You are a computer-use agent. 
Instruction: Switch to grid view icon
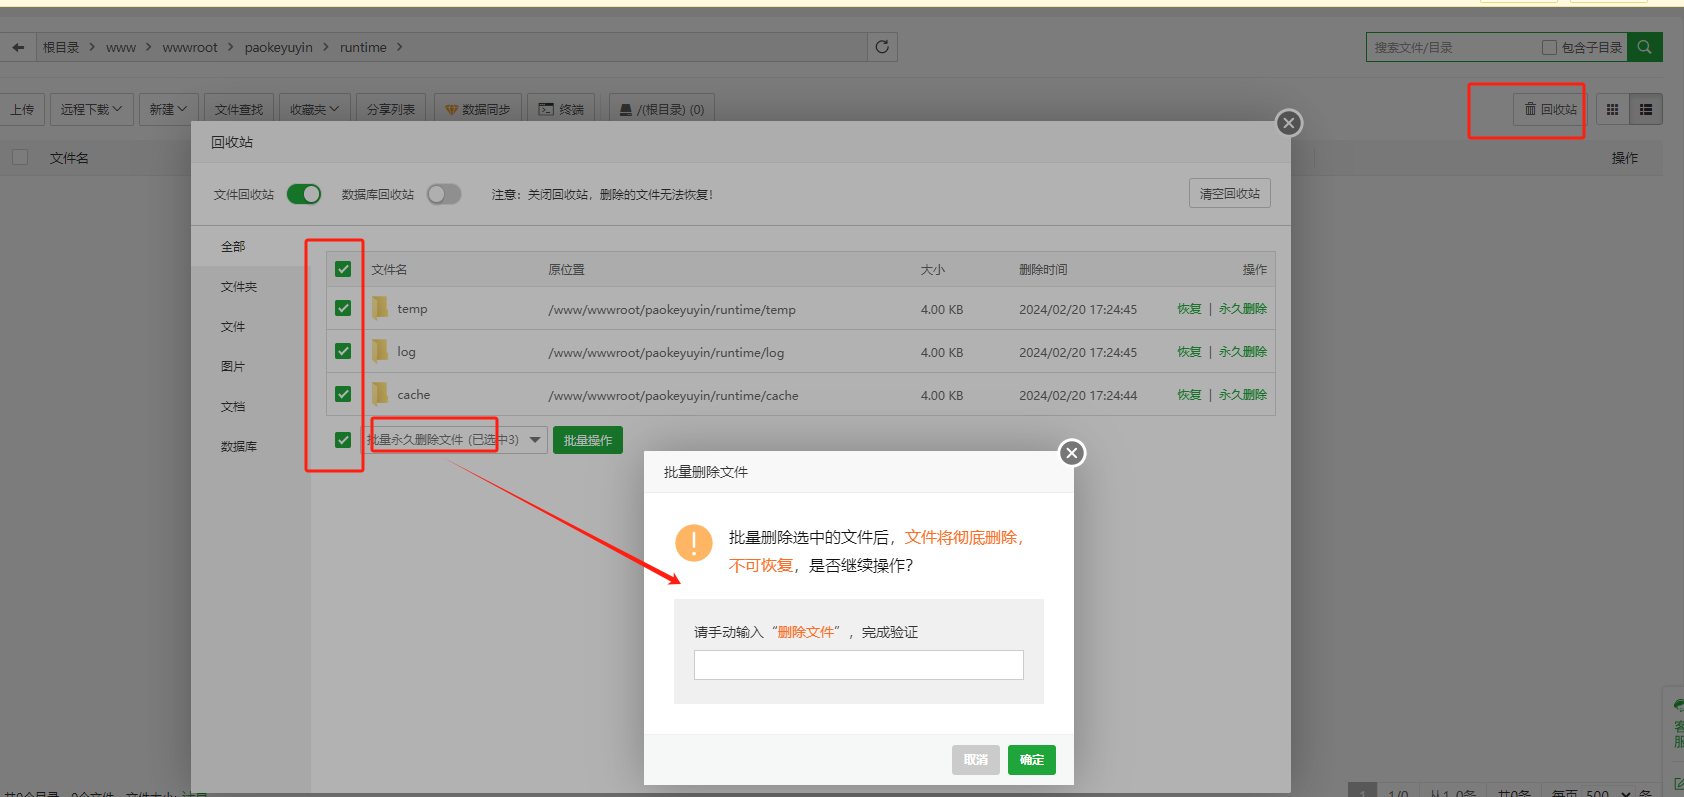[1612, 110]
